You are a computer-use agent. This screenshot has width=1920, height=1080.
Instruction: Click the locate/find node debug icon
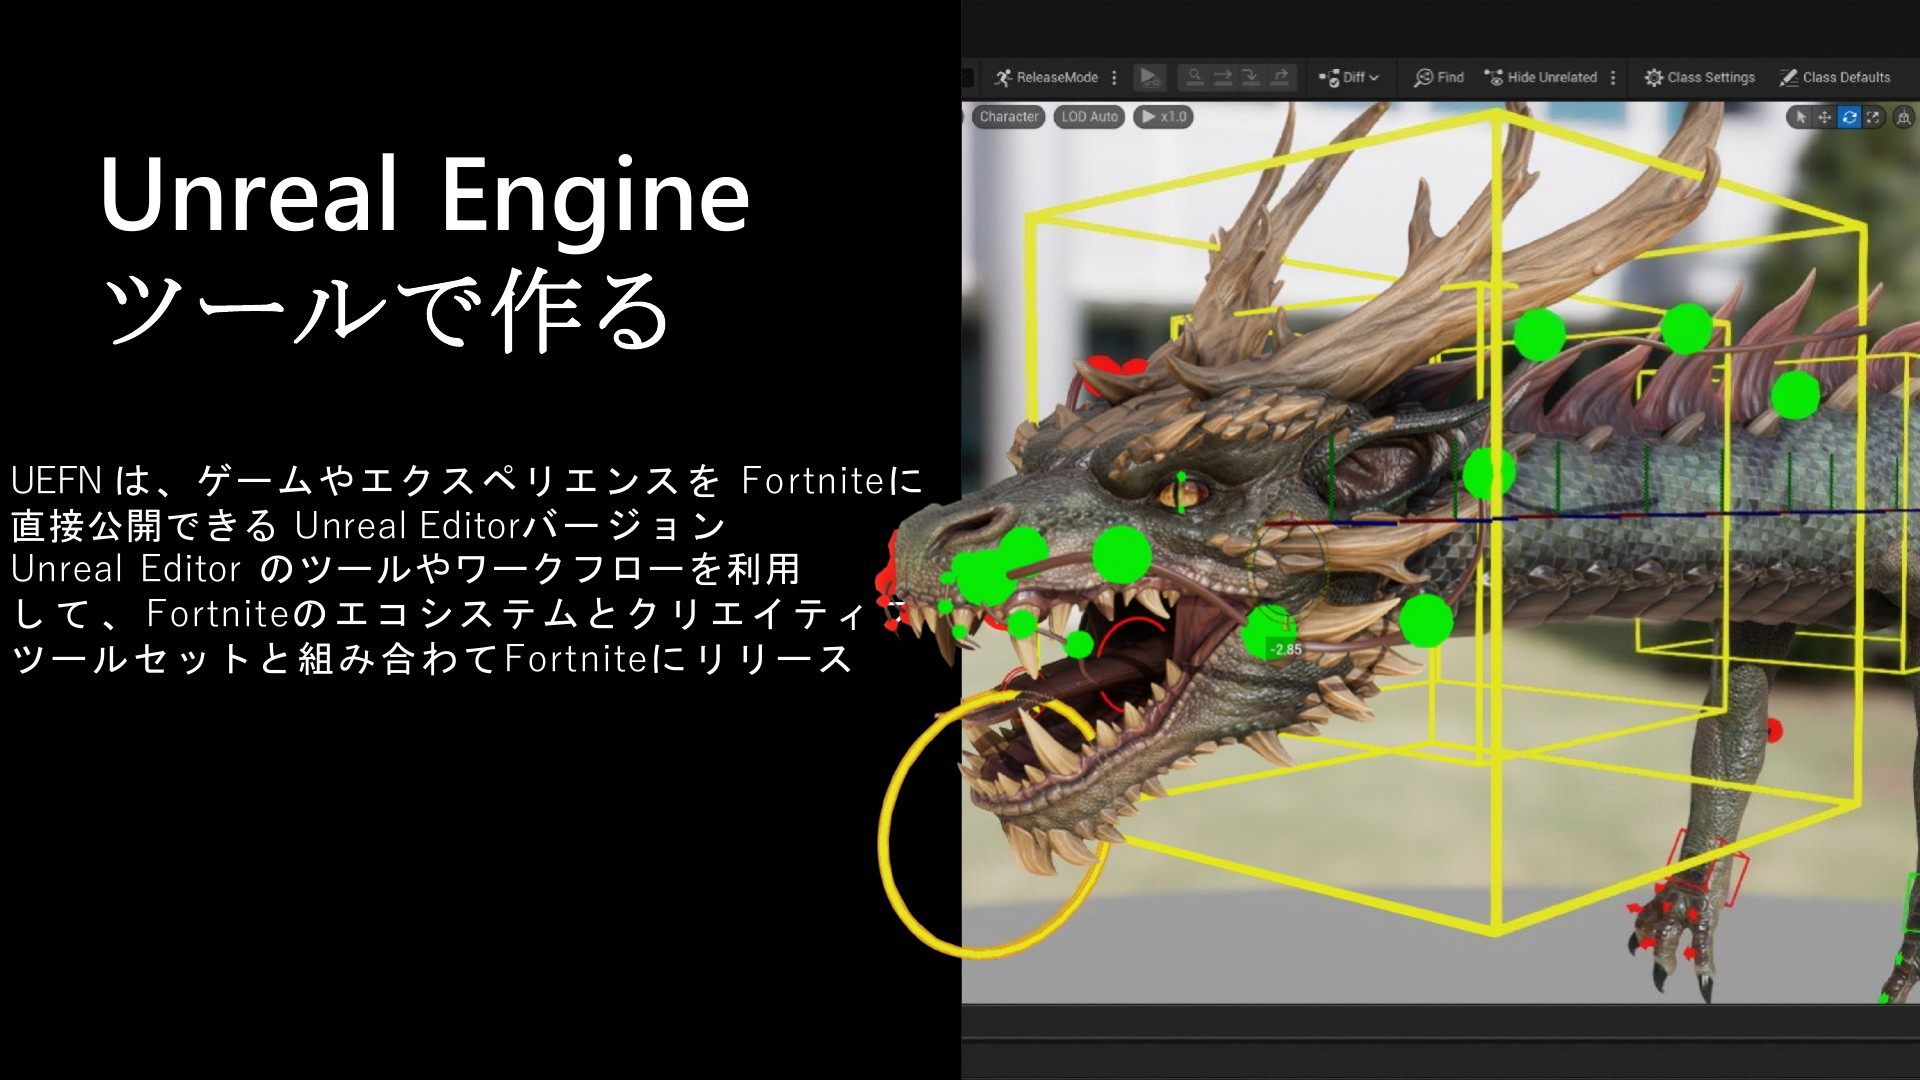(1194, 77)
